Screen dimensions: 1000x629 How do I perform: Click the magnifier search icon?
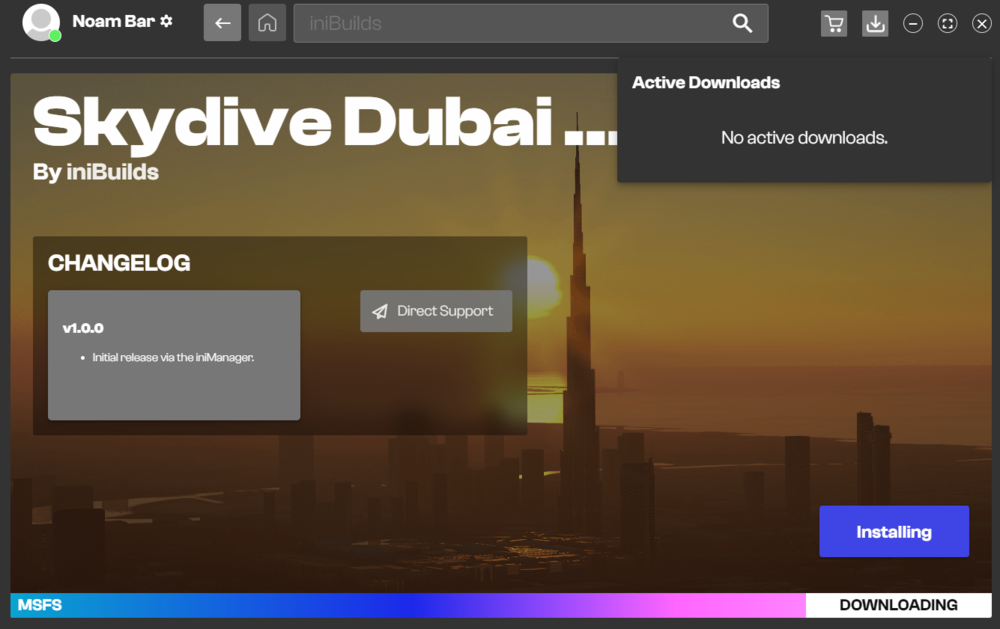pos(742,23)
